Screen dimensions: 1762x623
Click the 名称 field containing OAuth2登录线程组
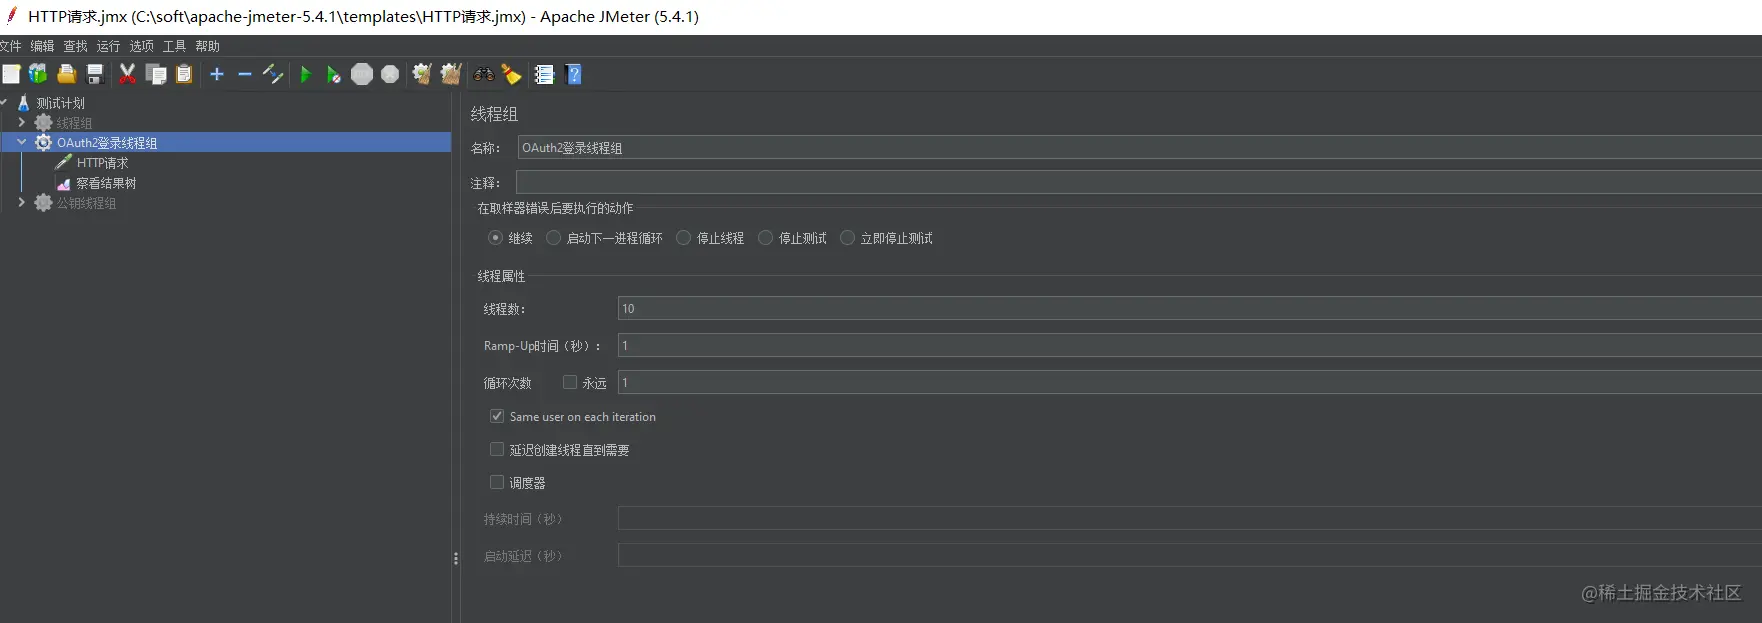(x=1139, y=147)
